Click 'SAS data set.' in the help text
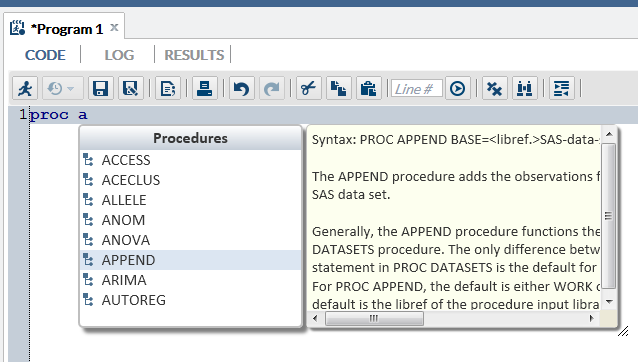The height and width of the screenshot is (362, 638). point(351,194)
